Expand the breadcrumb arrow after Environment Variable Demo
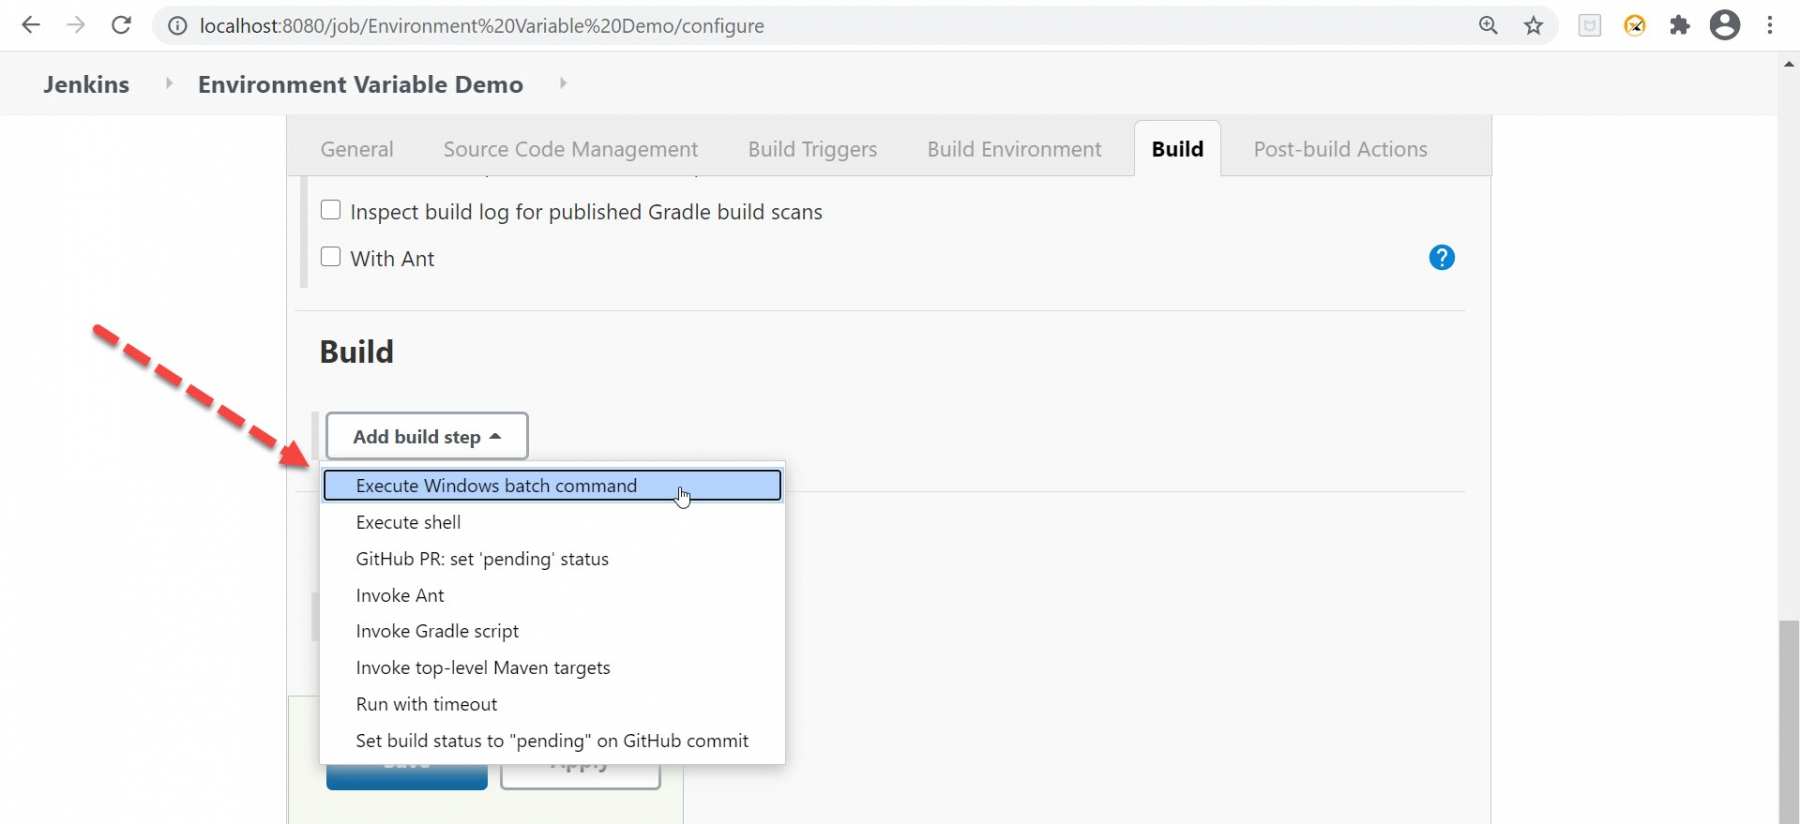The image size is (1800, 824). pyautogui.click(x=563, y=83)
